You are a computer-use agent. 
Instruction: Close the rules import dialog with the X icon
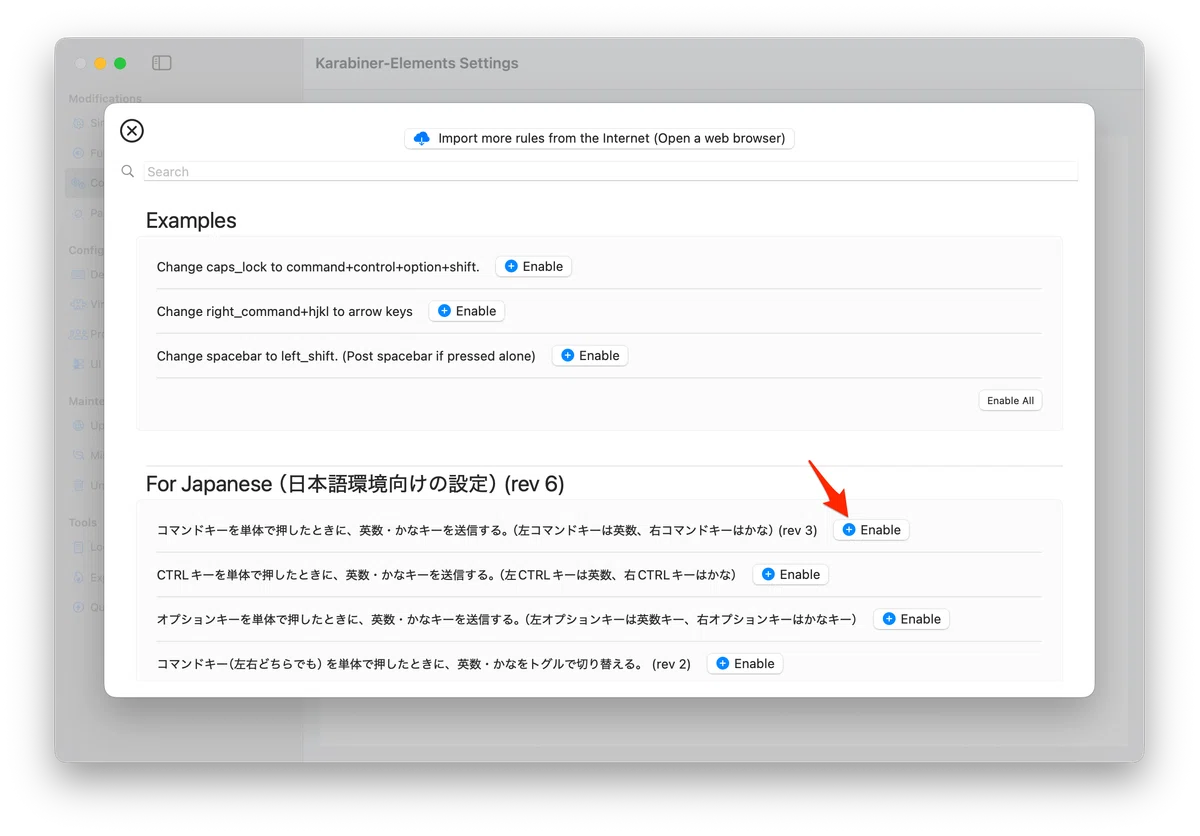132,131
